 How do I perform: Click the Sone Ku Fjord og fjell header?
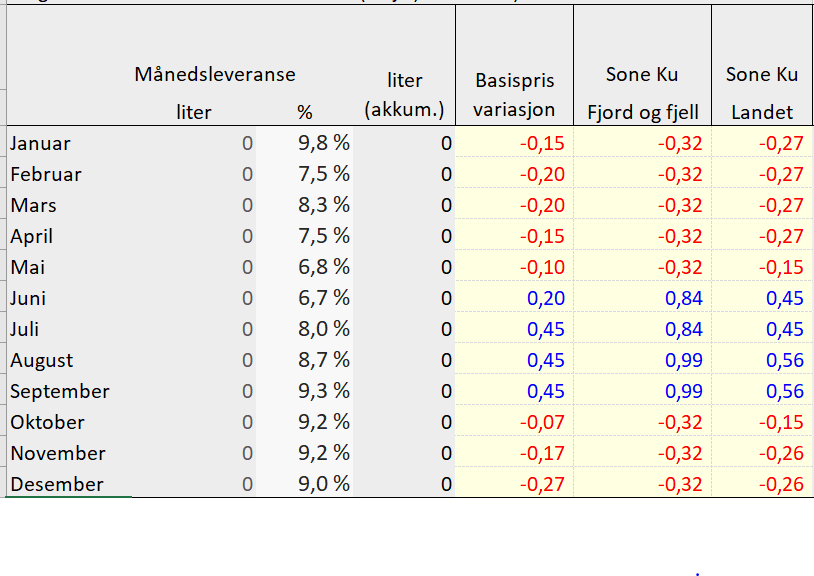[x=642, y=93]
